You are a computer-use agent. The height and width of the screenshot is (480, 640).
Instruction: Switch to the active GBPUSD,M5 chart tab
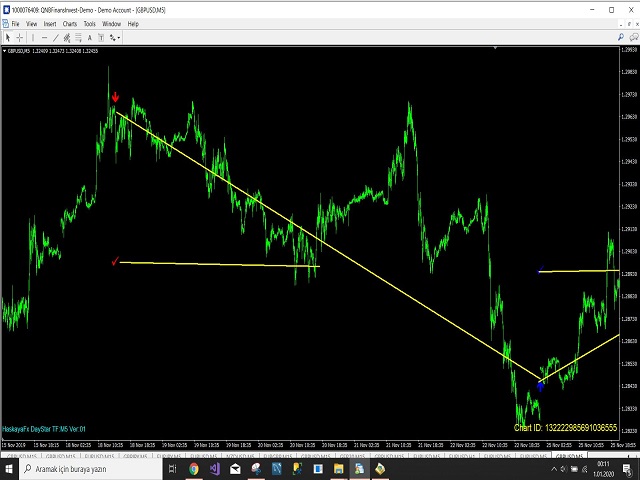click(569, 456)
